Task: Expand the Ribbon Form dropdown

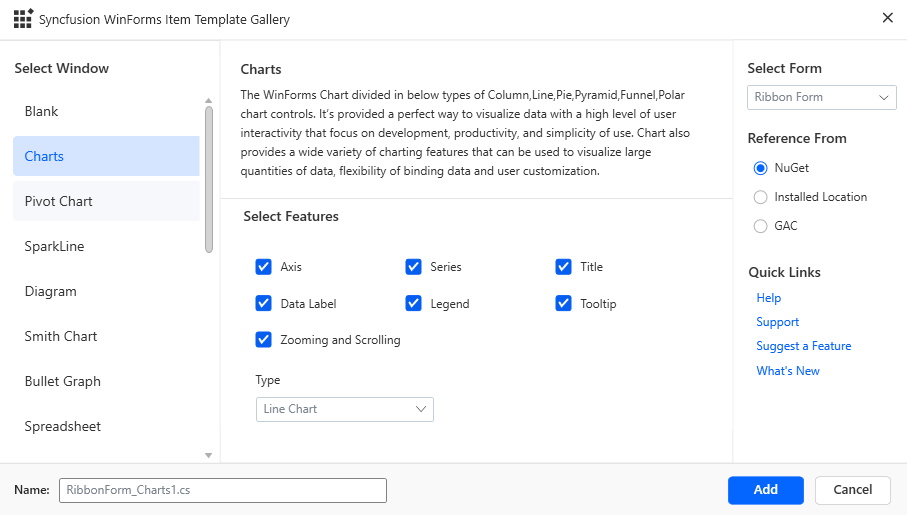Action: click(x=822, y=97)
